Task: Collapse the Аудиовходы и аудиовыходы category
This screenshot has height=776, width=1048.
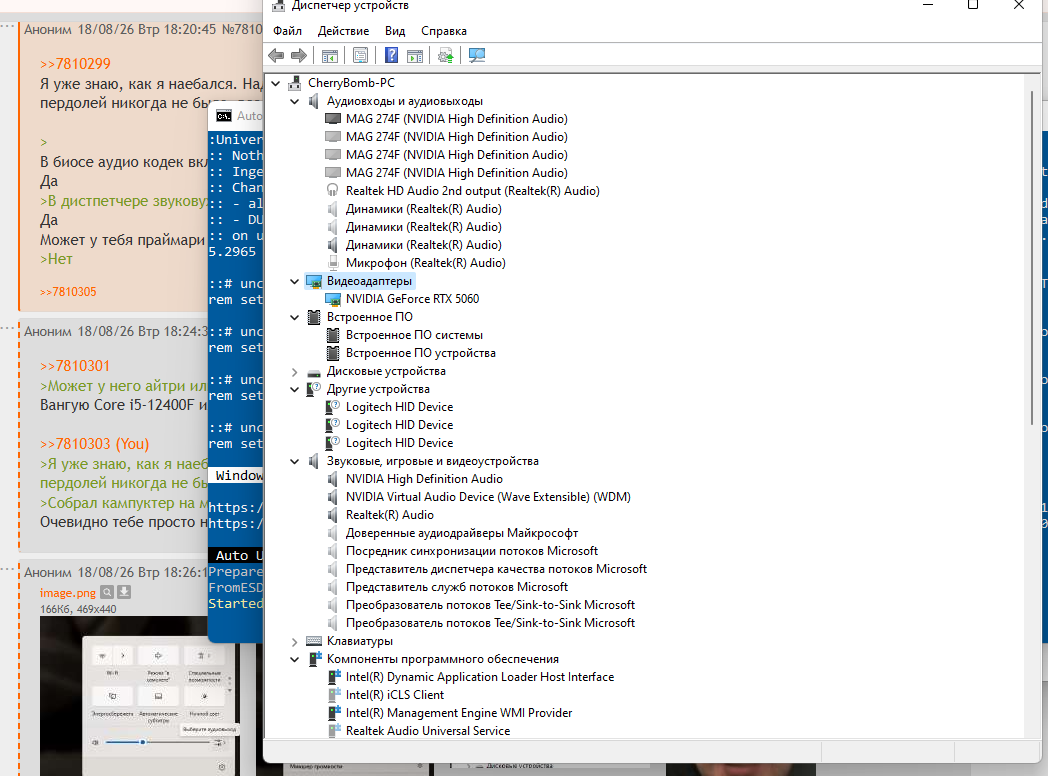Action: (x=294, y=101)
